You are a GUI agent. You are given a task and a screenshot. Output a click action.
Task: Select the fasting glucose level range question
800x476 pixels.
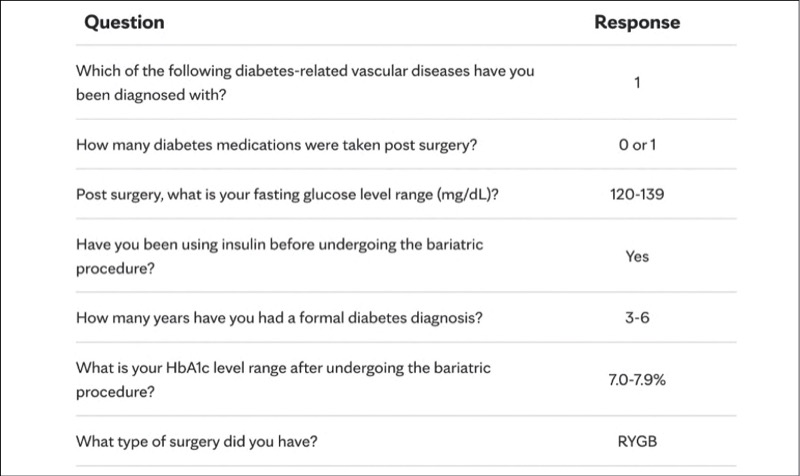point(287,194)
